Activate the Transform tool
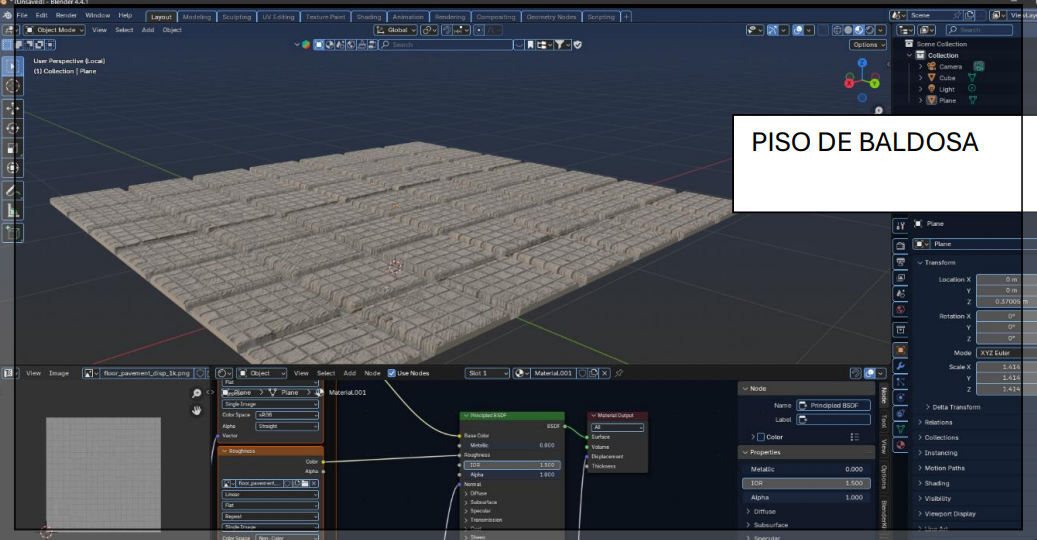The height and width of the screenshot is (540, 1037). tap(13, 169)
